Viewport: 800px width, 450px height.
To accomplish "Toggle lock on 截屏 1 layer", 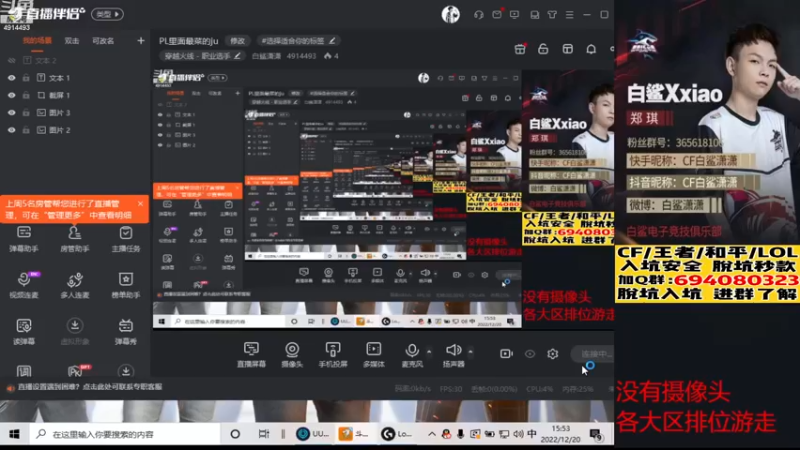I will pyautogui.click(x=26, y=95).
